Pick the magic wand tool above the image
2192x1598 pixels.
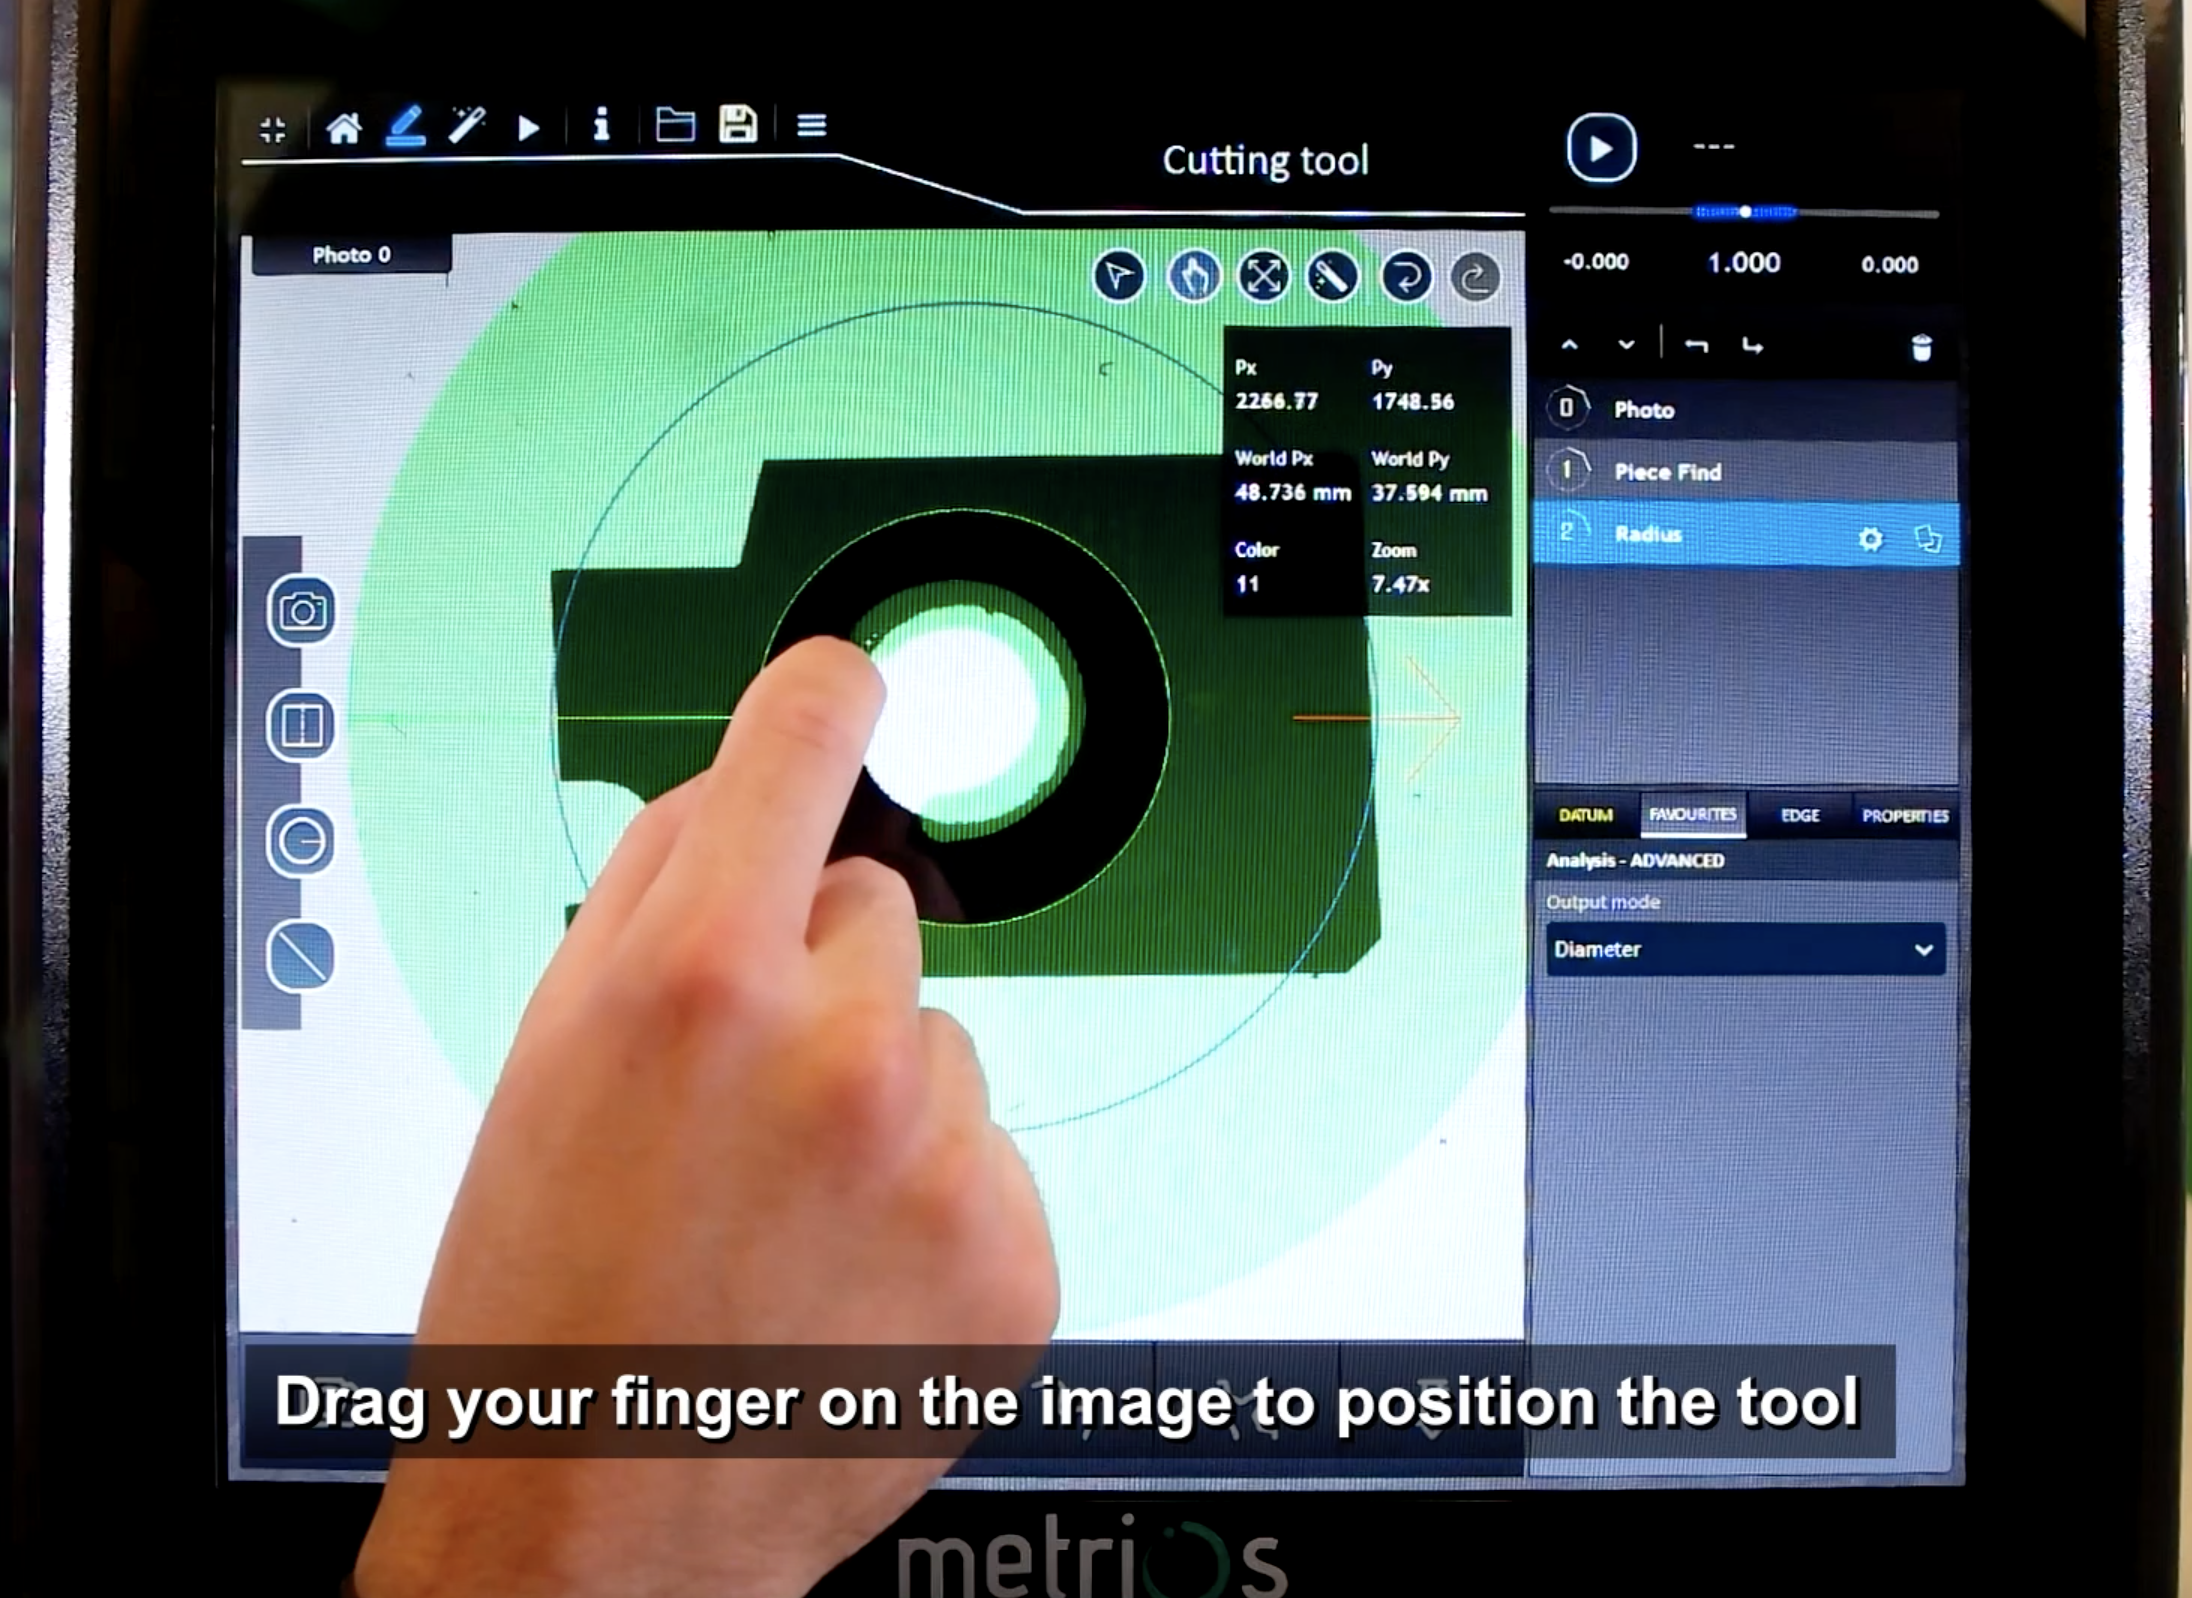[x=1333, y=277]
